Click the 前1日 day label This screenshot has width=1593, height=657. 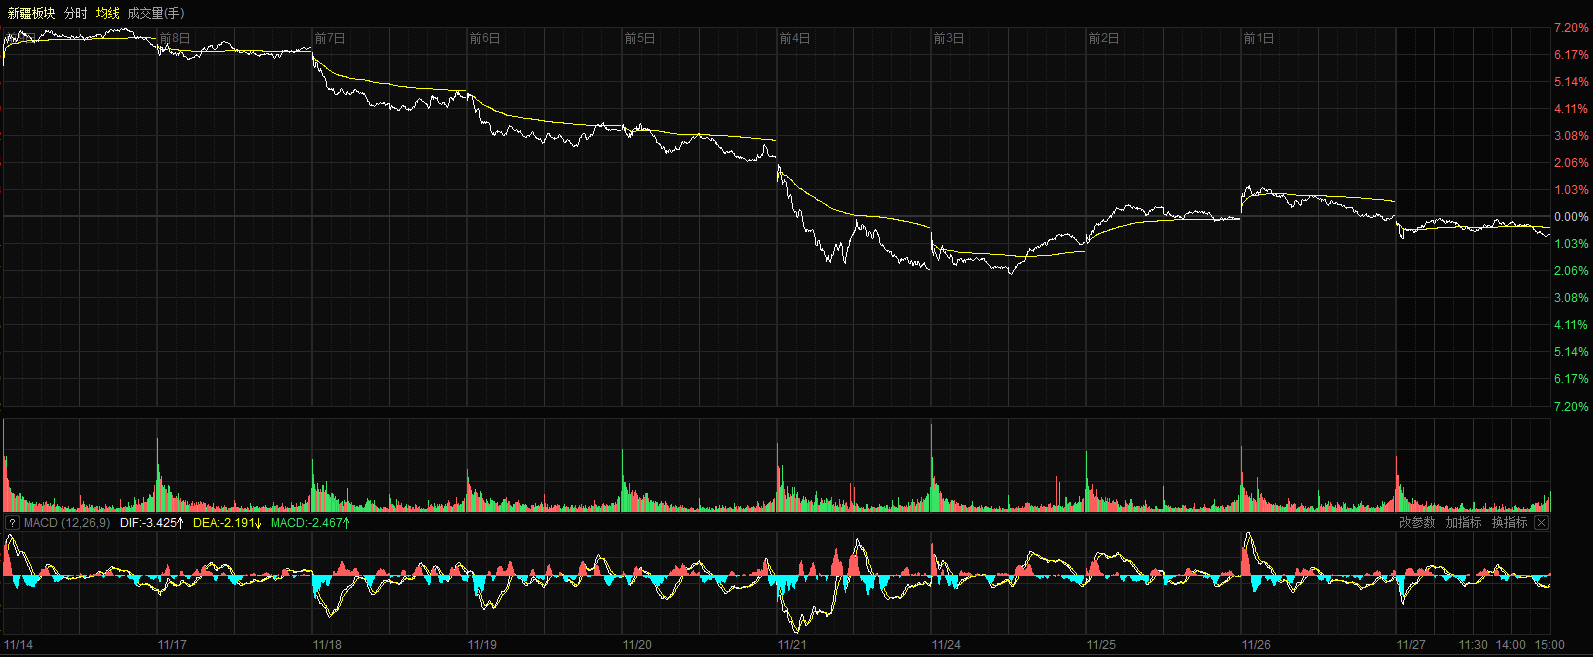coord(1259,39)
